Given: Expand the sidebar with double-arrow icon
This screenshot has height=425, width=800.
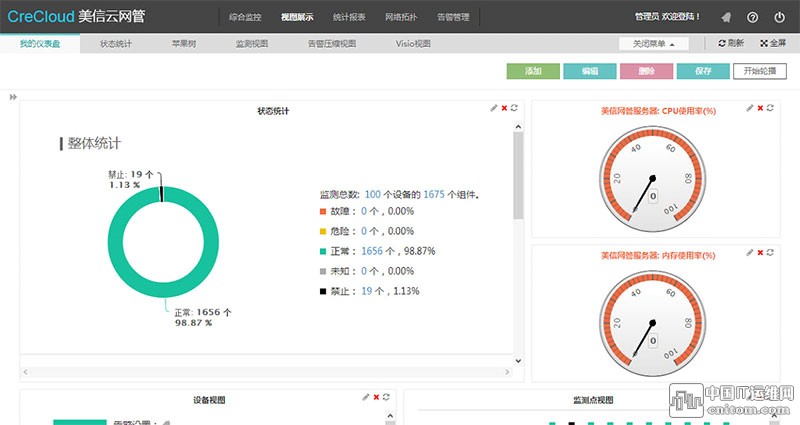Looking at the screenshot, I should point(14,97).
